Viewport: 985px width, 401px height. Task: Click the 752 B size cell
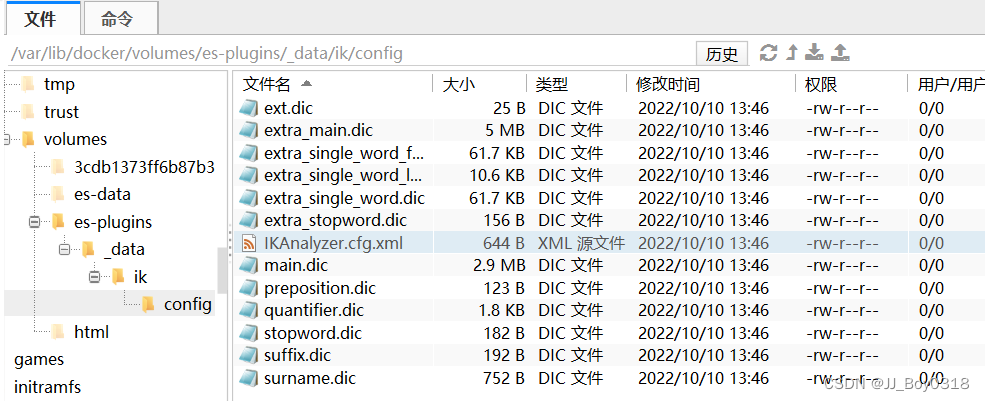504,378
